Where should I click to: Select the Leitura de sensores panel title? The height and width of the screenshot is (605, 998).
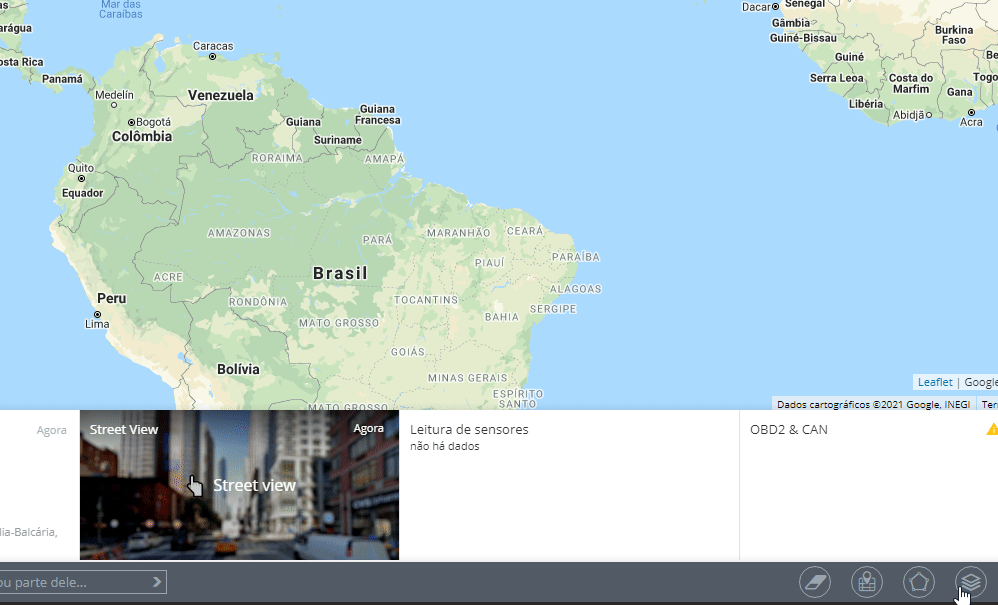[469, 429]
